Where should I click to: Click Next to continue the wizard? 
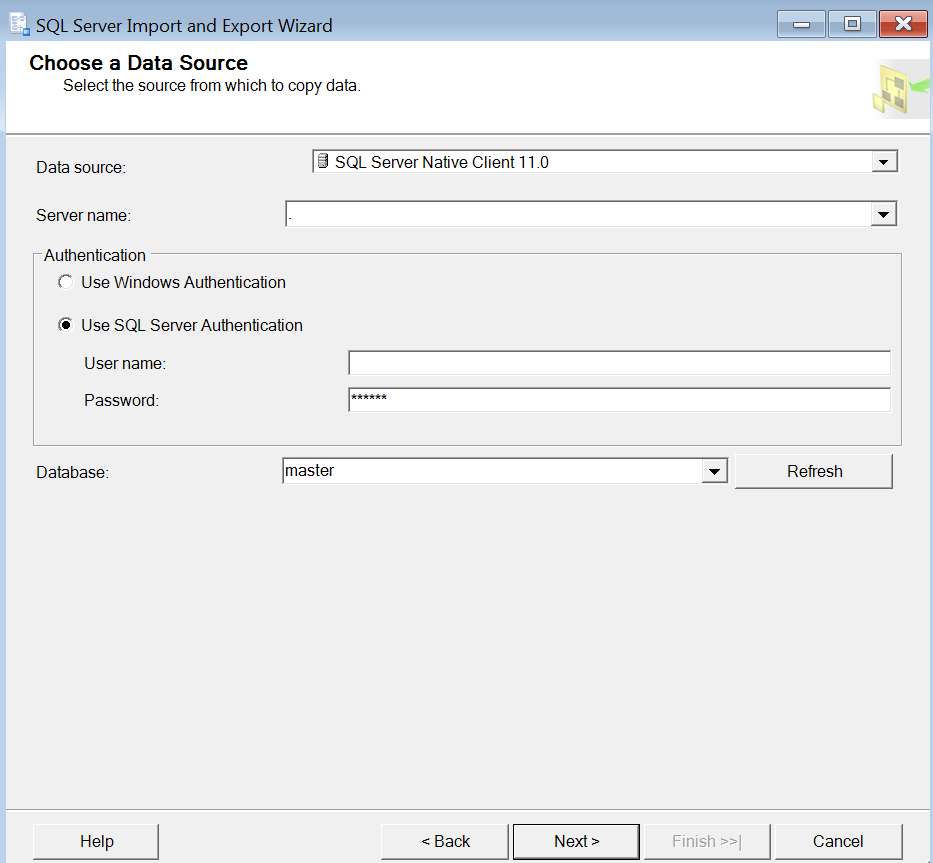point(576,841)
